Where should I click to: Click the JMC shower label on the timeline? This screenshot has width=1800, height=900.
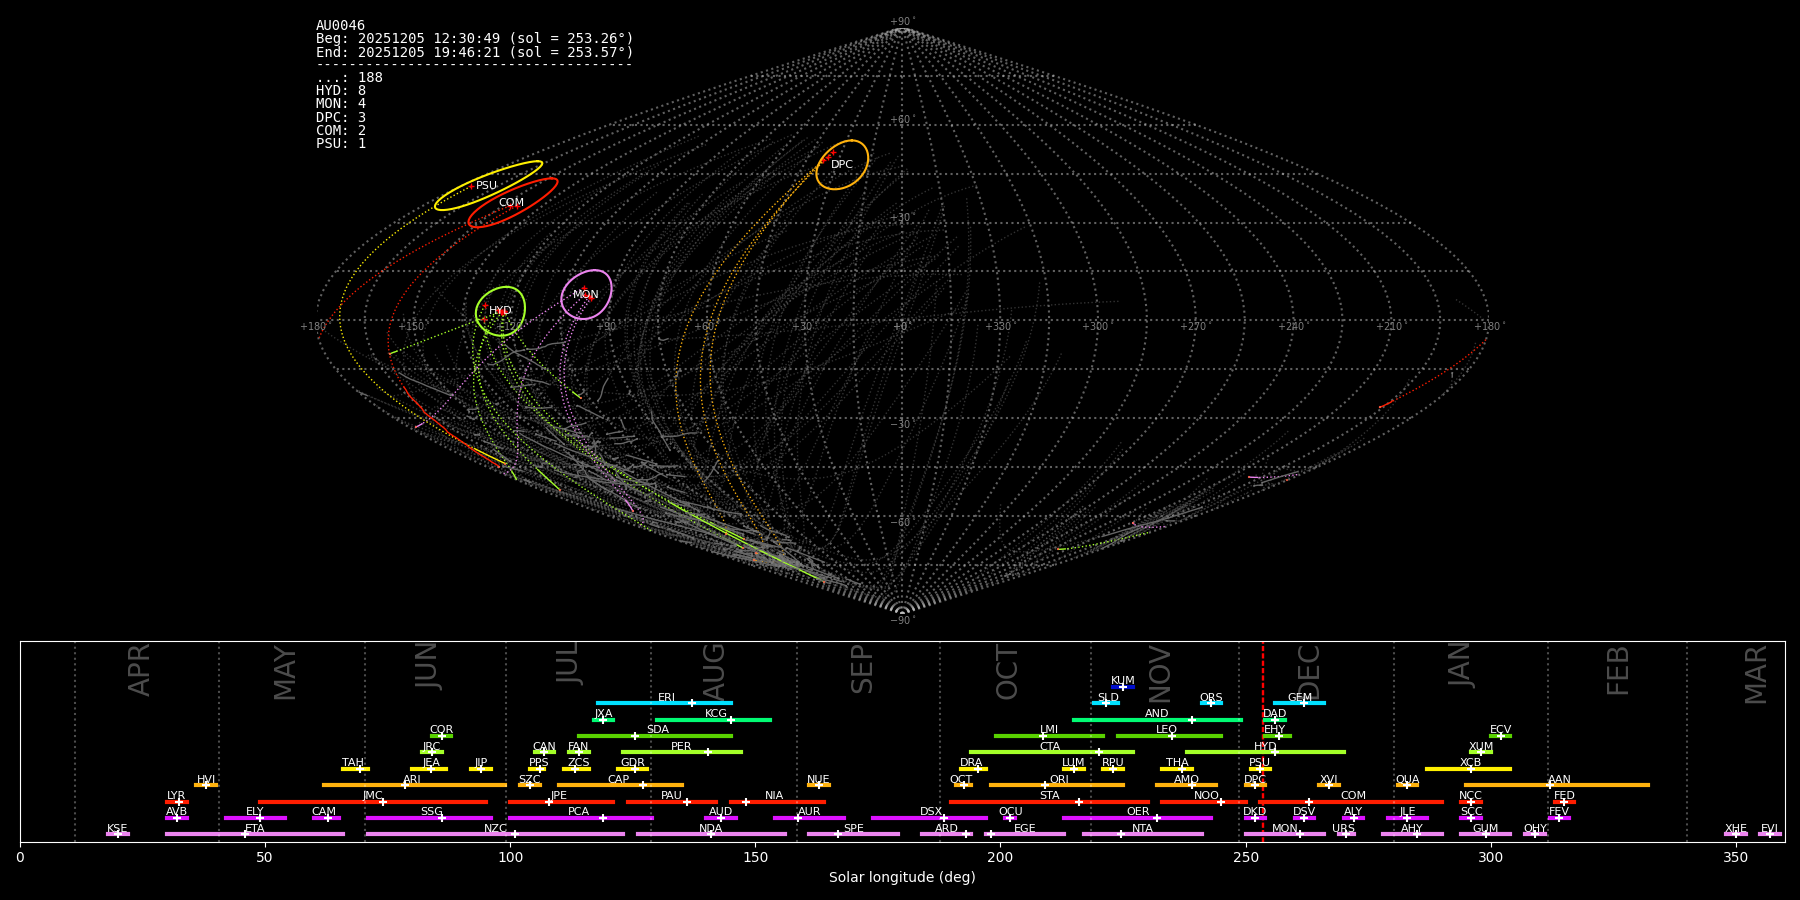click(x=372, y=796)
